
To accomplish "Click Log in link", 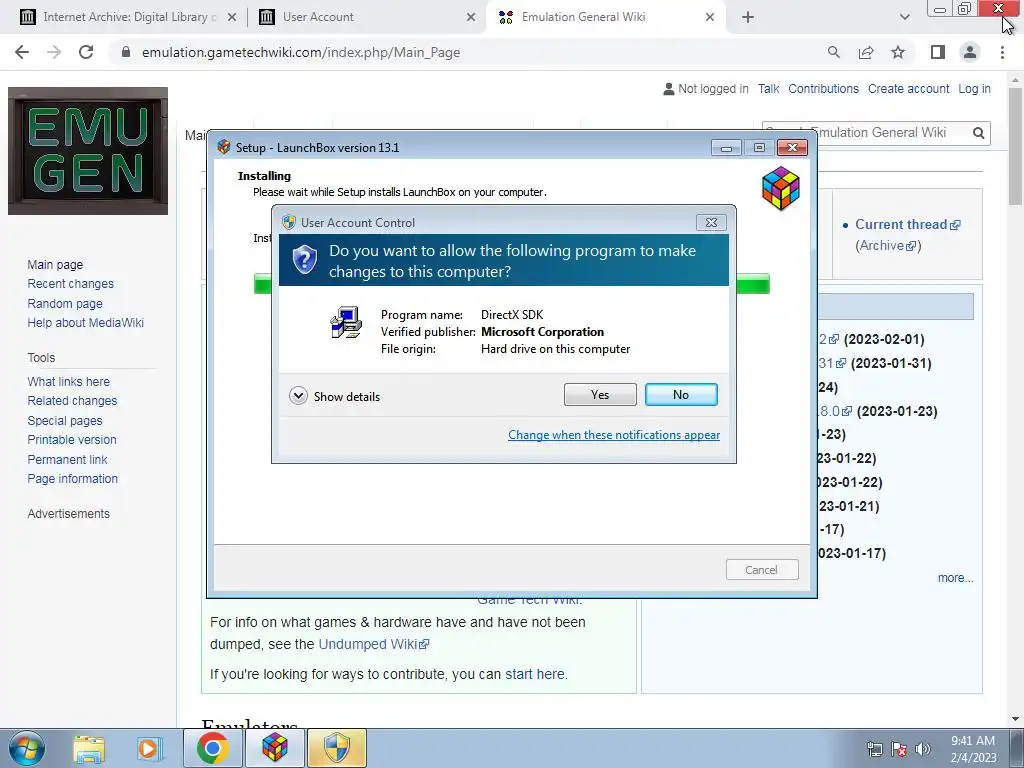I will point(974,89).
